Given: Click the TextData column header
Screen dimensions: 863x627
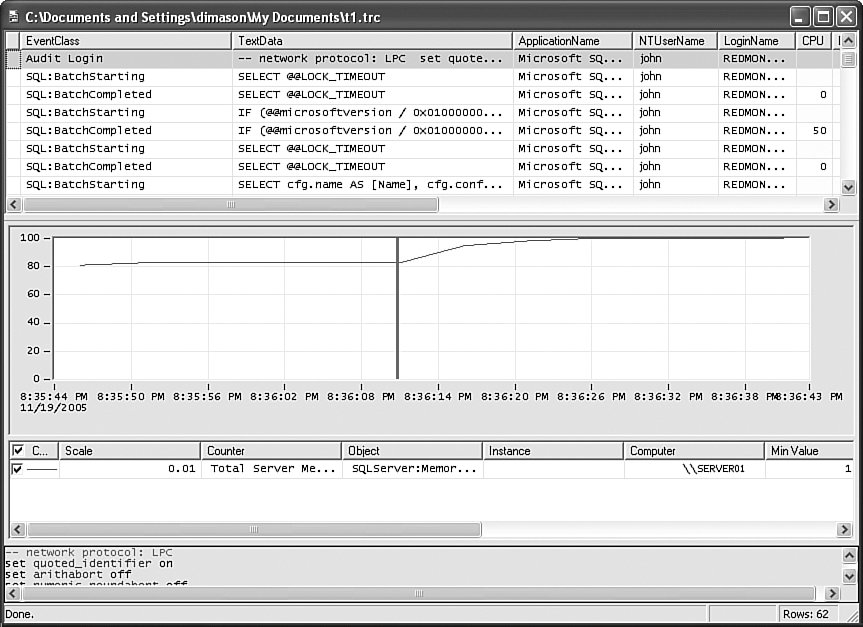Looking at the screenshot, I should point(371,41).
